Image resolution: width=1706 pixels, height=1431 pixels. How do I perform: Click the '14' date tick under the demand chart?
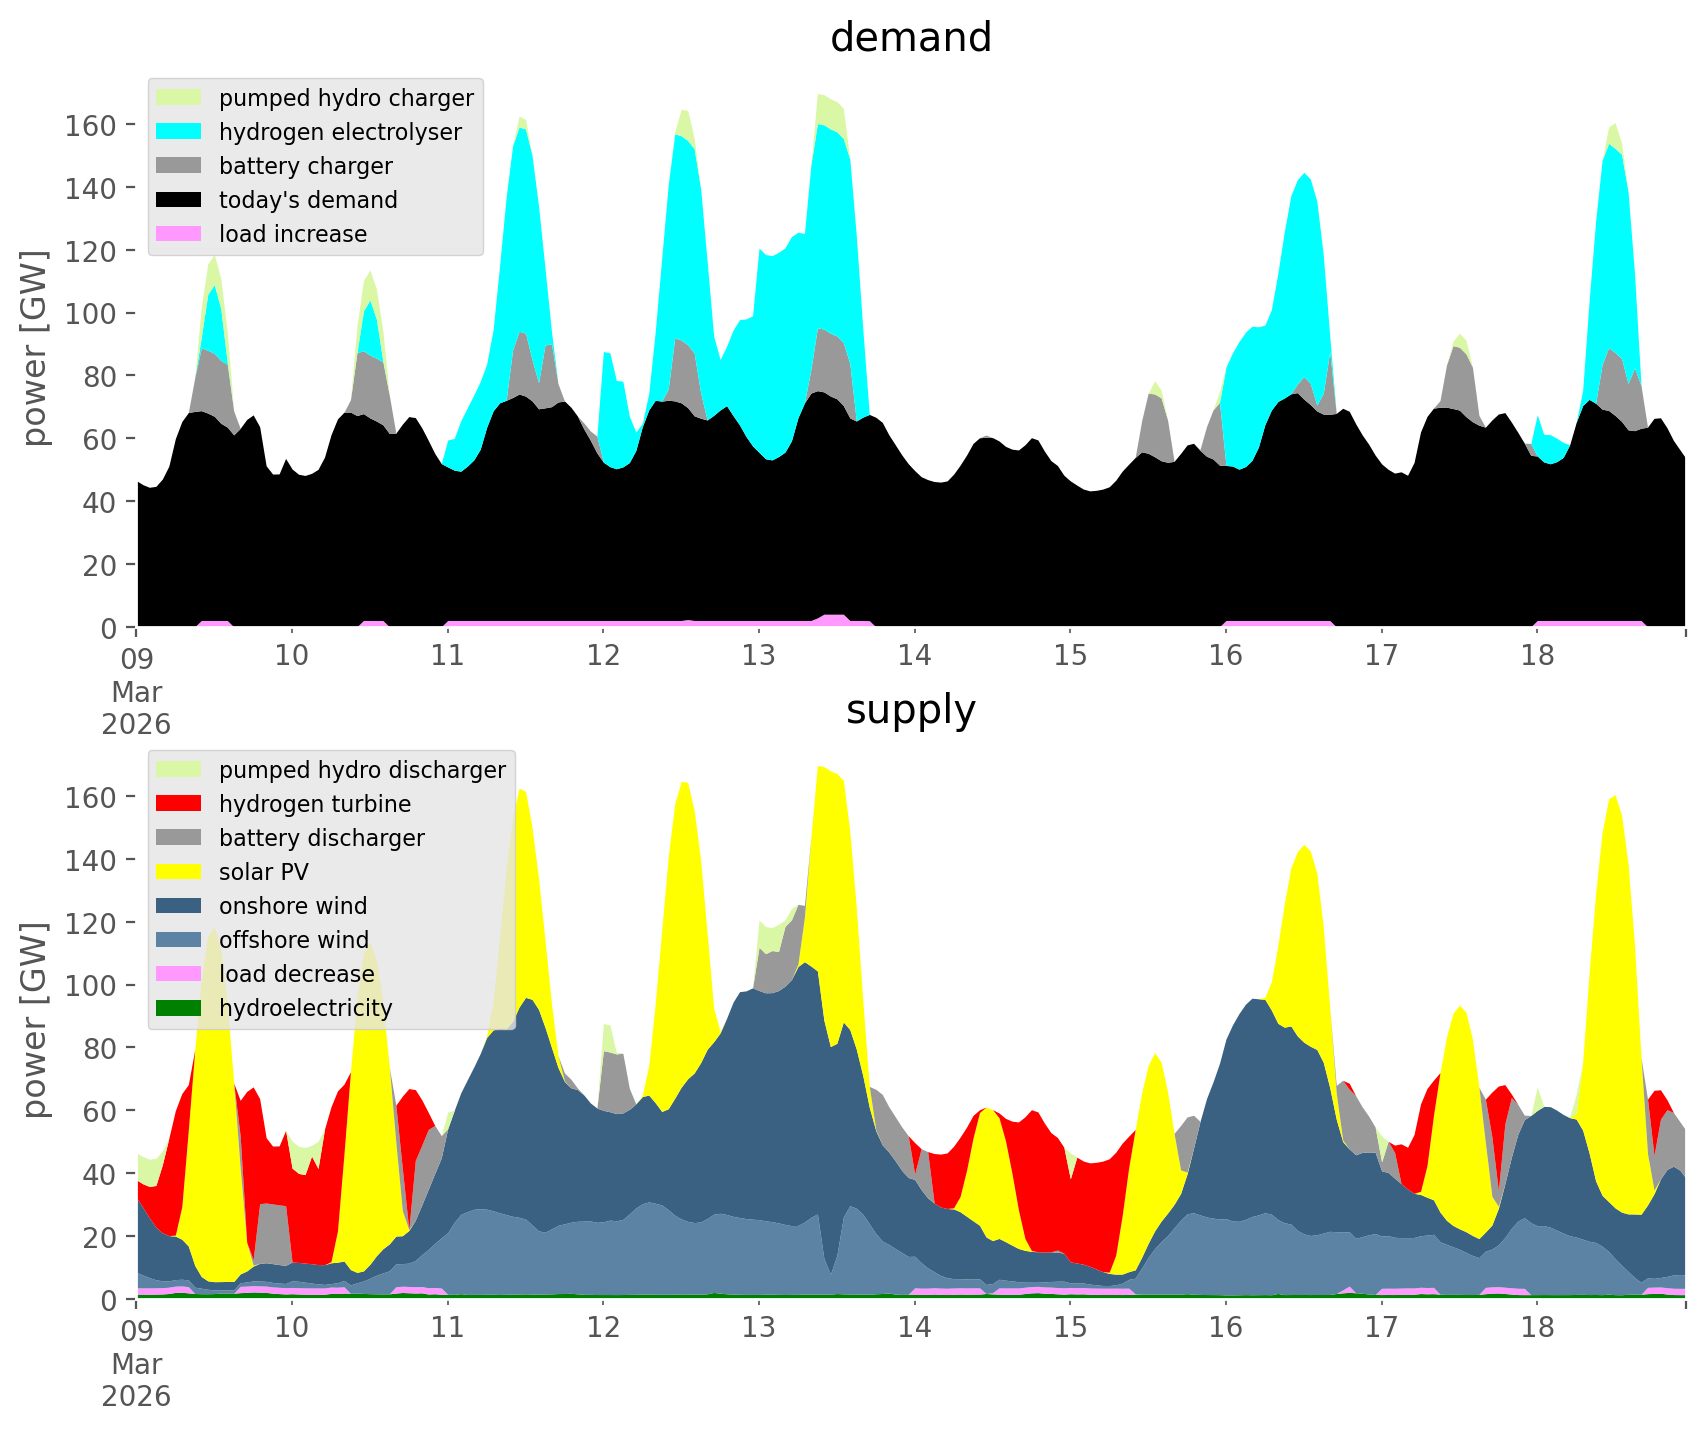pos(914,656)
